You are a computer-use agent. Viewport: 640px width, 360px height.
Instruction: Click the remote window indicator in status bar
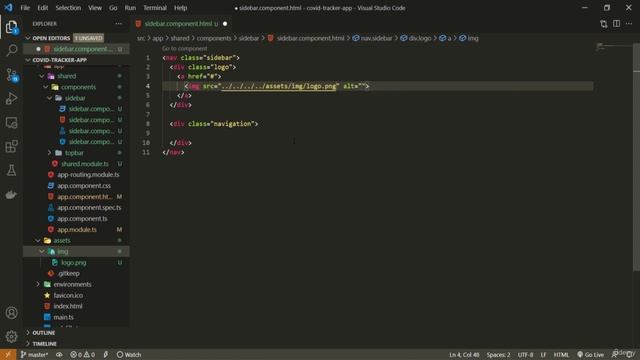tap(8, 355)
